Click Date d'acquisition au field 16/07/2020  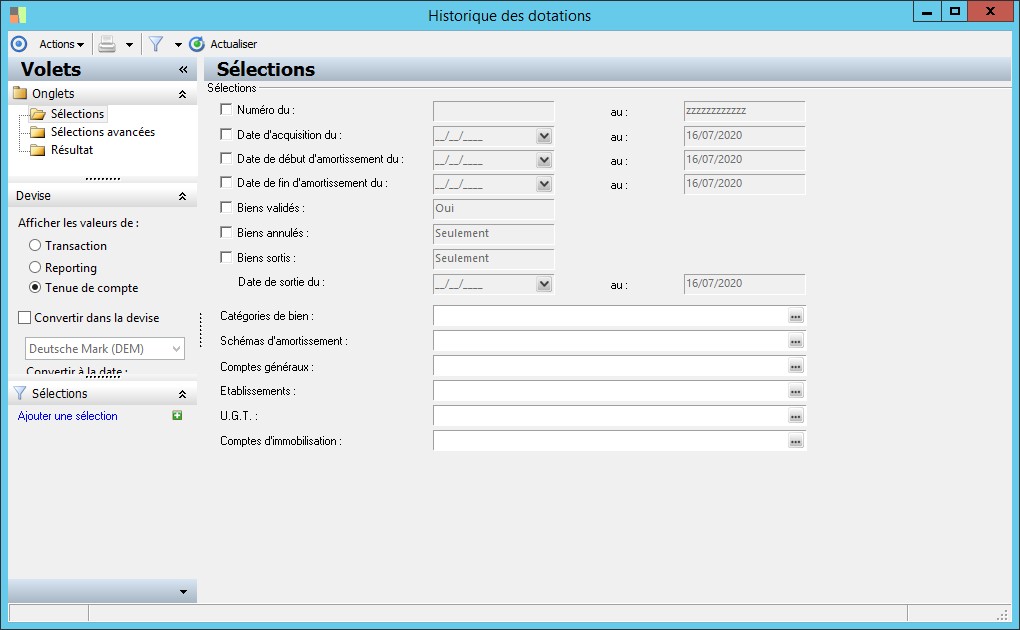tap(744, 136)
